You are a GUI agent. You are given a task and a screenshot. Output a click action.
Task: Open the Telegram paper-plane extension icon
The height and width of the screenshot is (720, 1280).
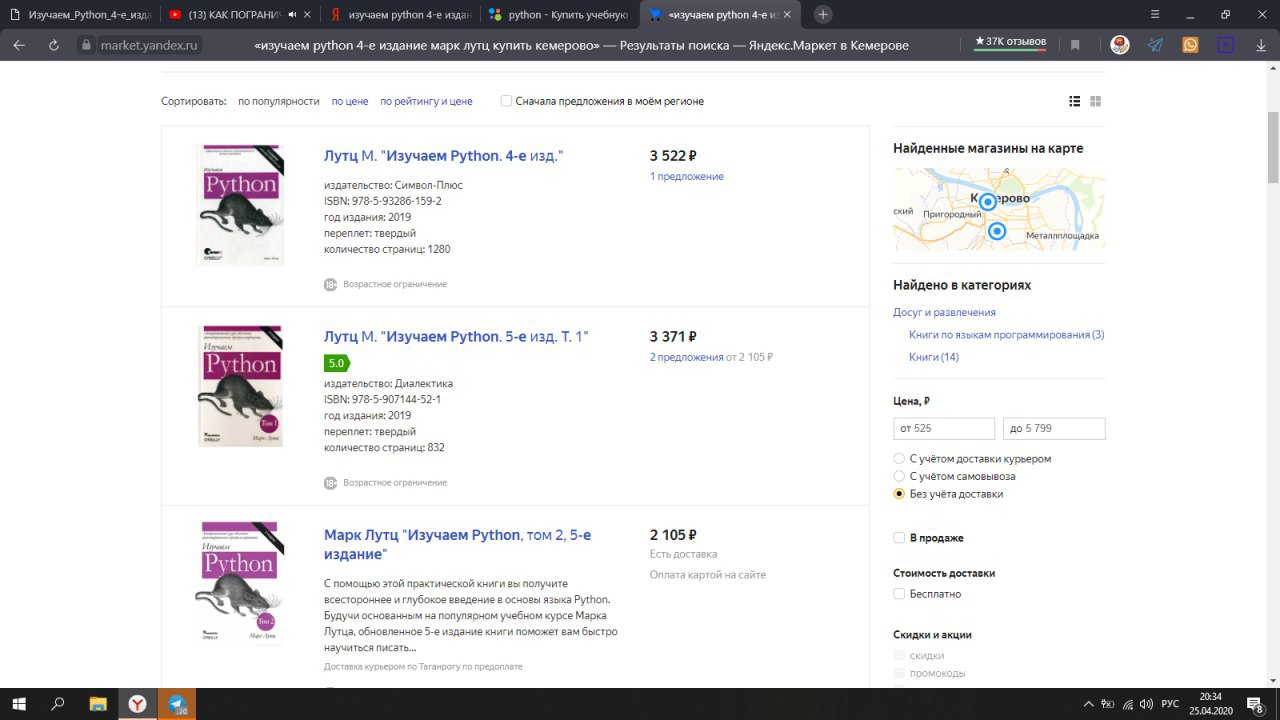pos(1156,45)
